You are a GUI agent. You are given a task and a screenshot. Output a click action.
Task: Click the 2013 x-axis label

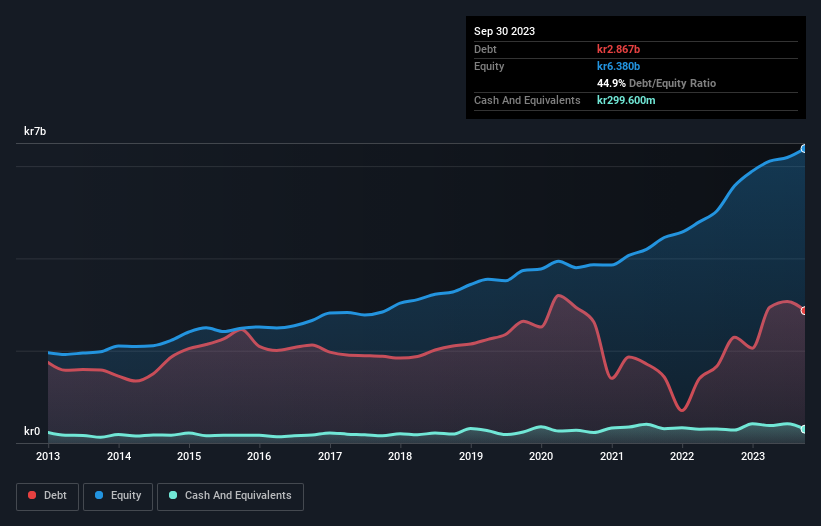coord(48,456)
